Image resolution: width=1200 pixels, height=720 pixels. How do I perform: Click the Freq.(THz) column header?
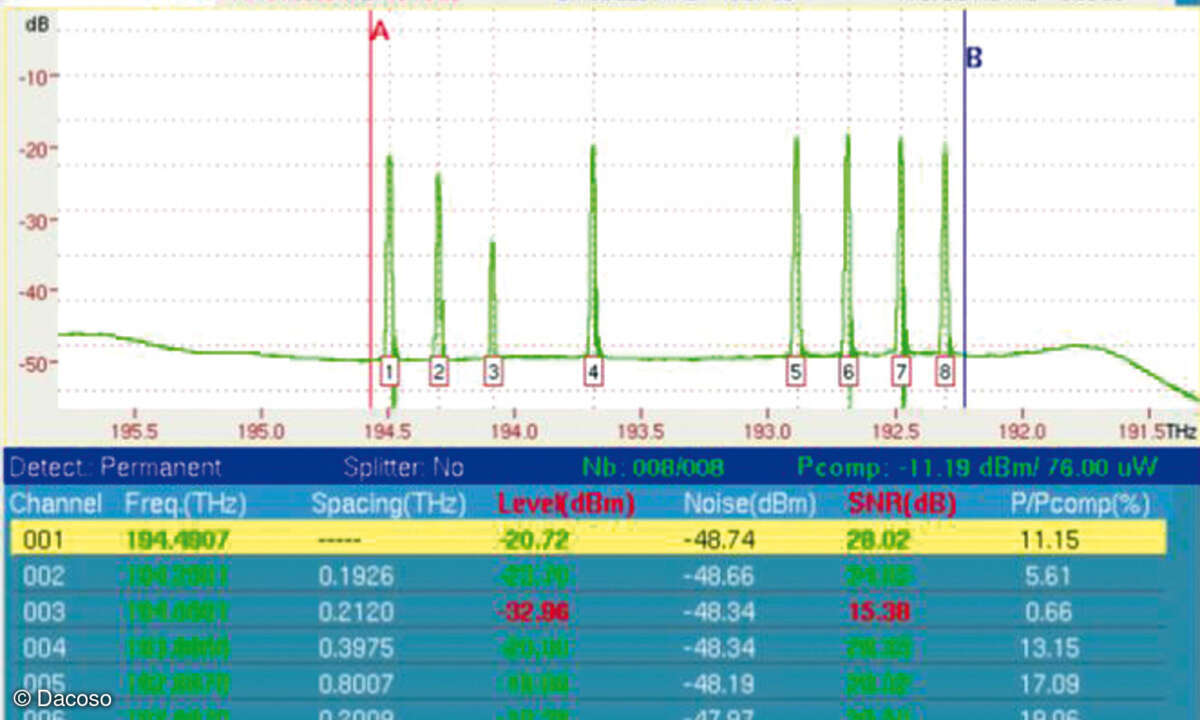pyautogui.click(x=186, y=503)
